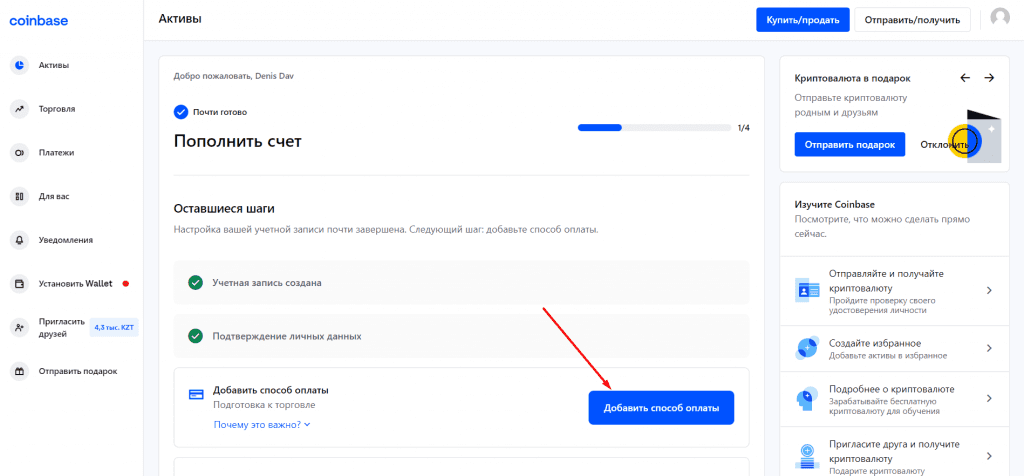Click the Активы page title in header
The image size is (1024, 476).
tap(180, 18)
